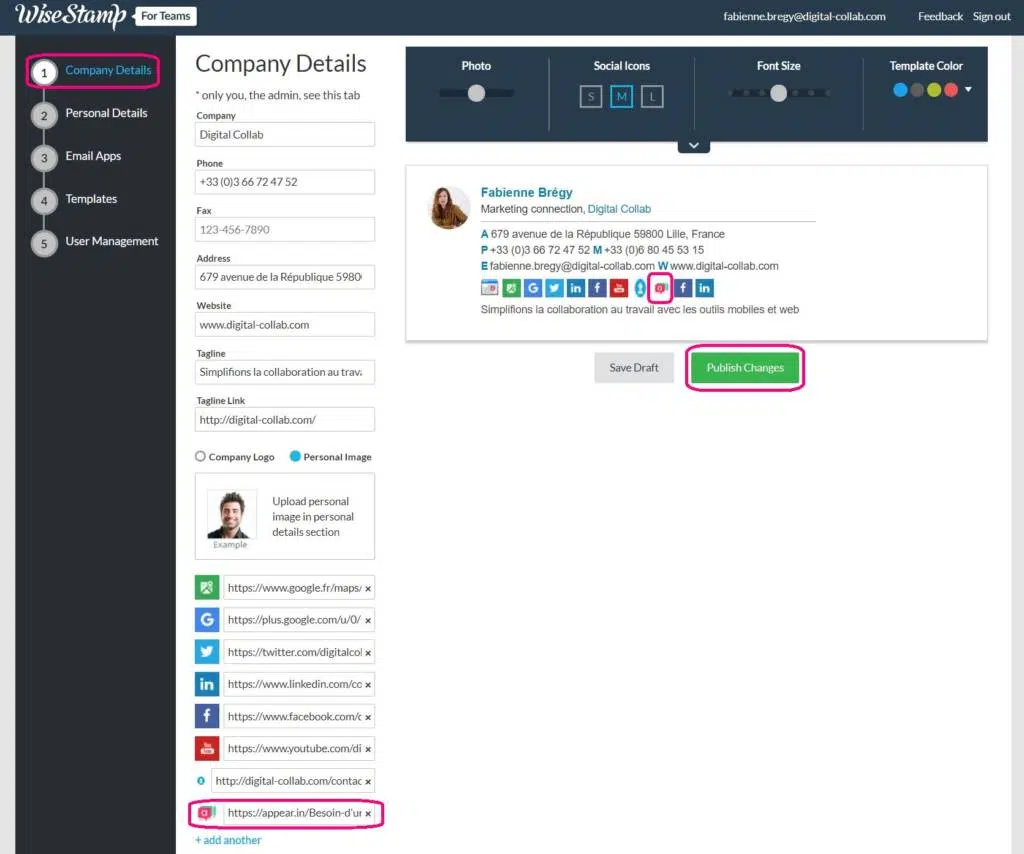The image size is (1024, 854).
Task: Open the Feedback link
Action: coord(940,16)
